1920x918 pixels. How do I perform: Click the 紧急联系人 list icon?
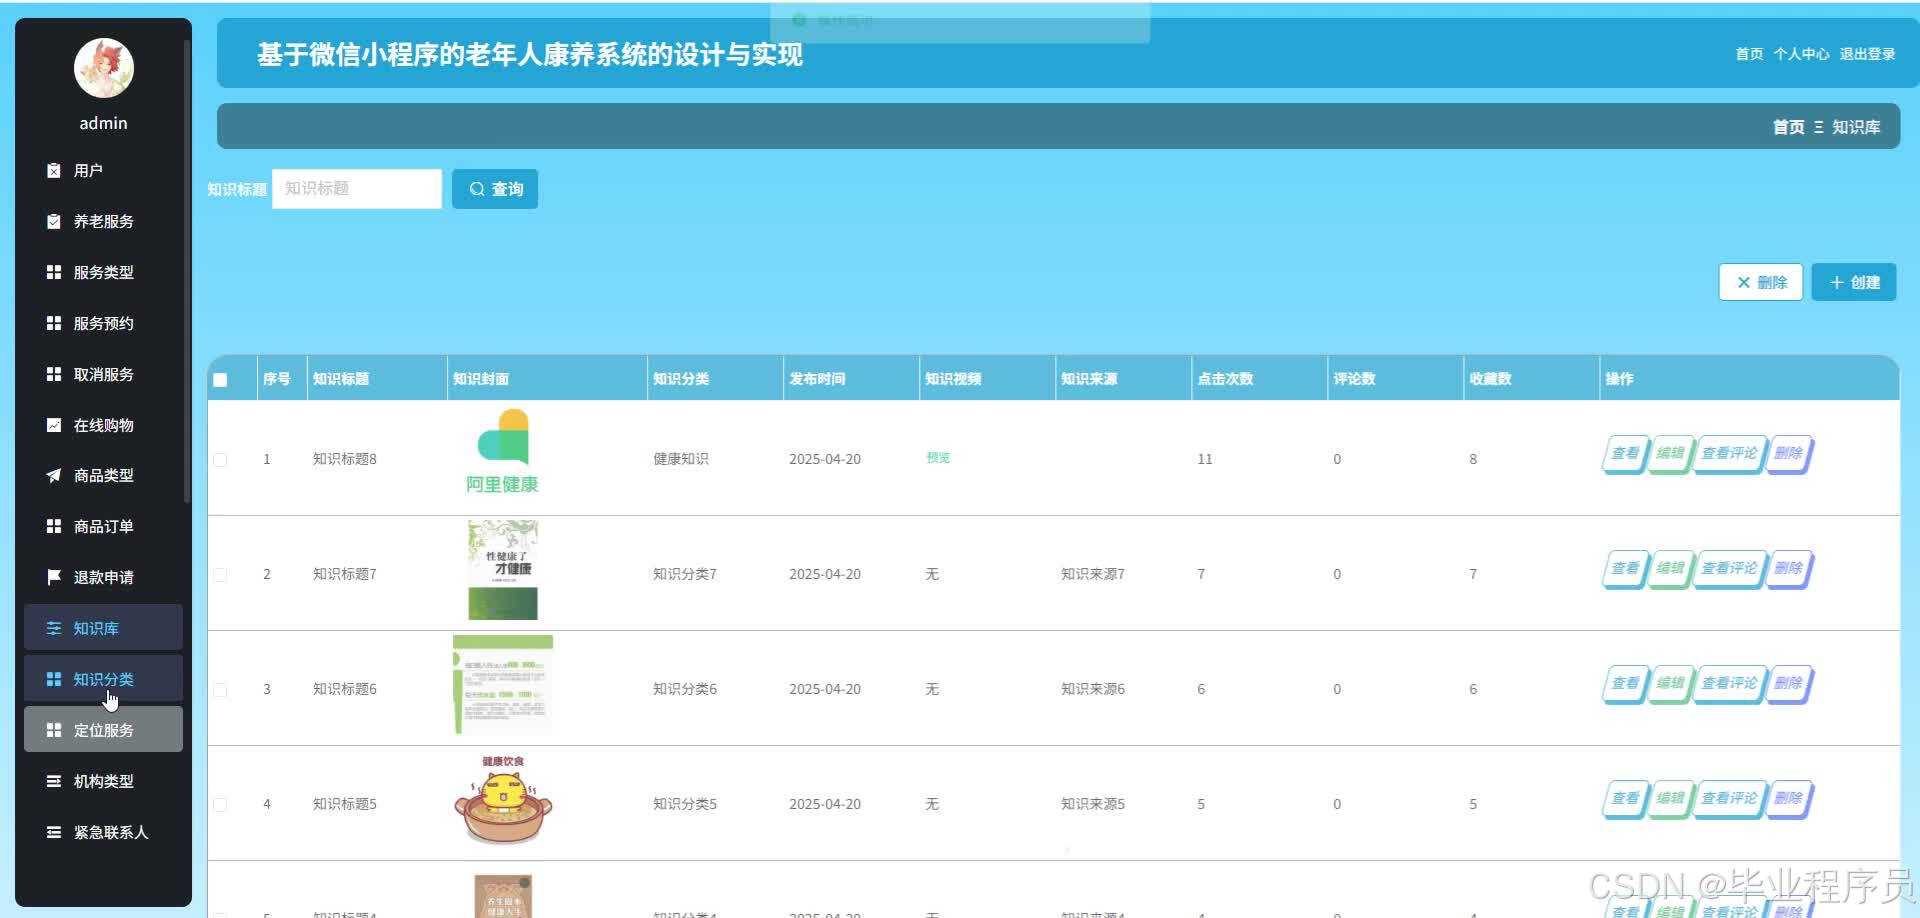[x=54, y=832]
